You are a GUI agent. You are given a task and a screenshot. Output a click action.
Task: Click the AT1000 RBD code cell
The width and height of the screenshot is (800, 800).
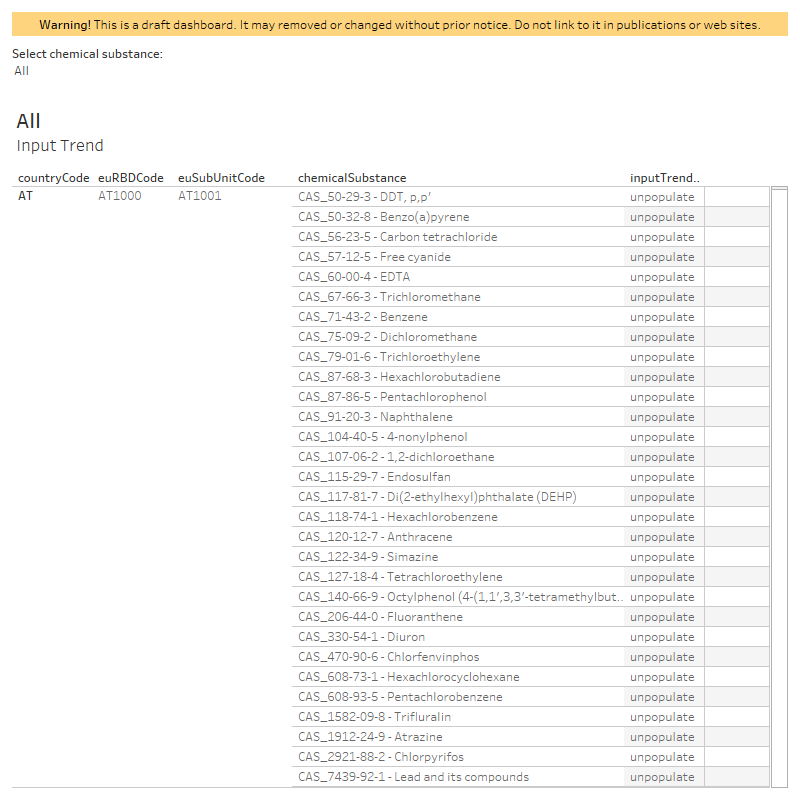coord(119,196)
